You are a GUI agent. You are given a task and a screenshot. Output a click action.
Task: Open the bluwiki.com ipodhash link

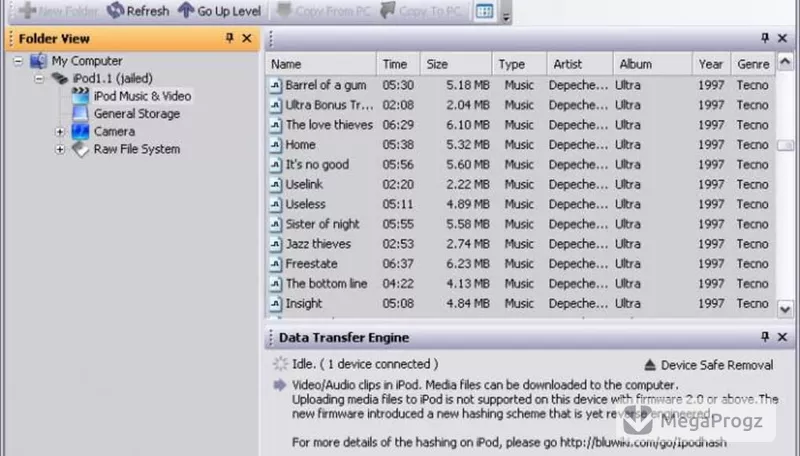(x=643, y=443)
